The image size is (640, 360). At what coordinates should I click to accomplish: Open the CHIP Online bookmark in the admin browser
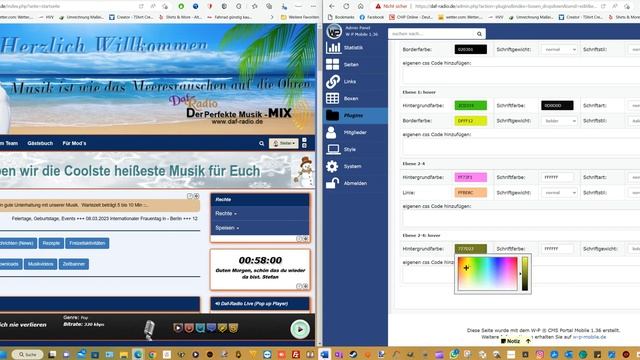pos(411,17)
